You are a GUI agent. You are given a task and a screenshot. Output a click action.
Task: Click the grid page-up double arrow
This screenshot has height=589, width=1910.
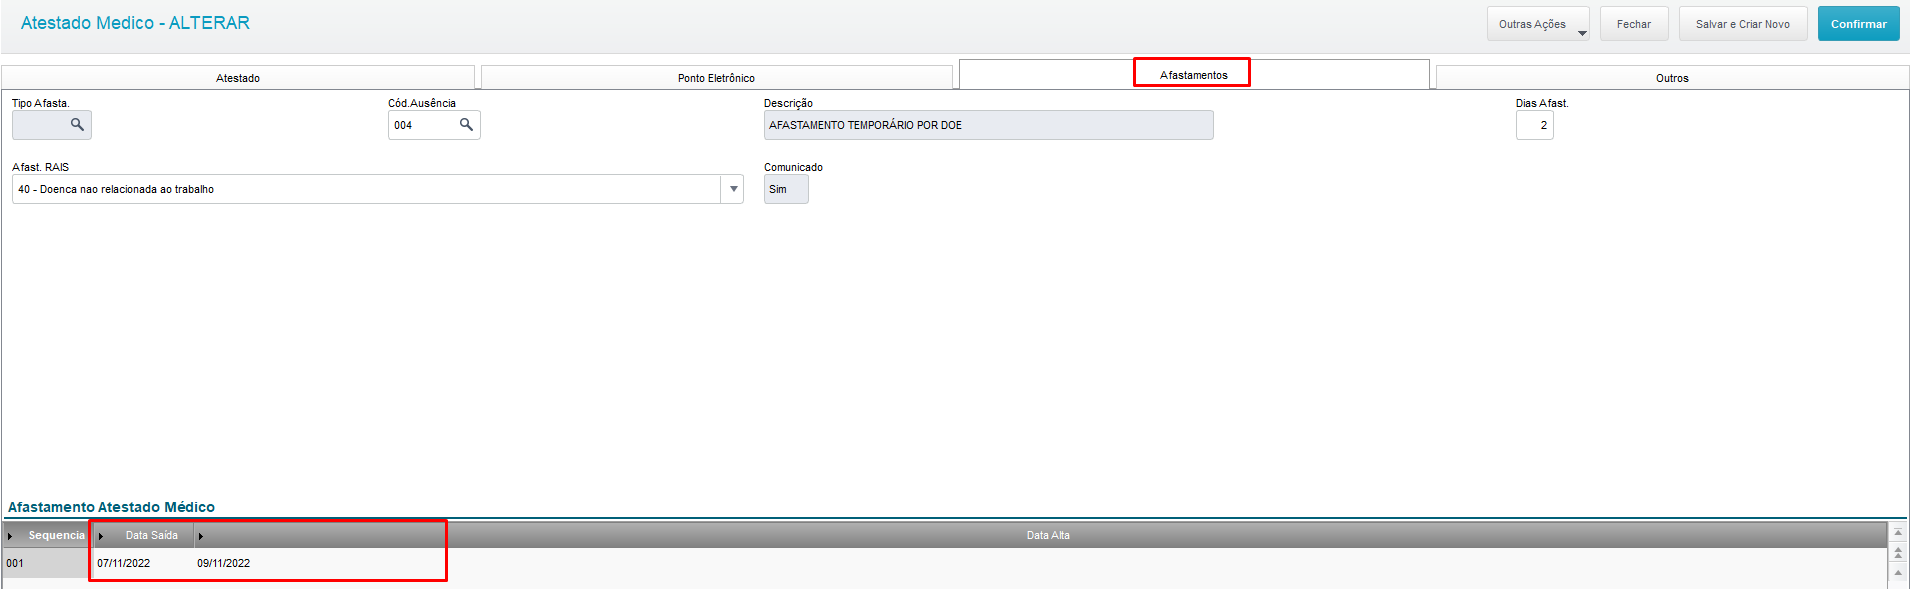pyautogui.click(x=1898, y=552)
